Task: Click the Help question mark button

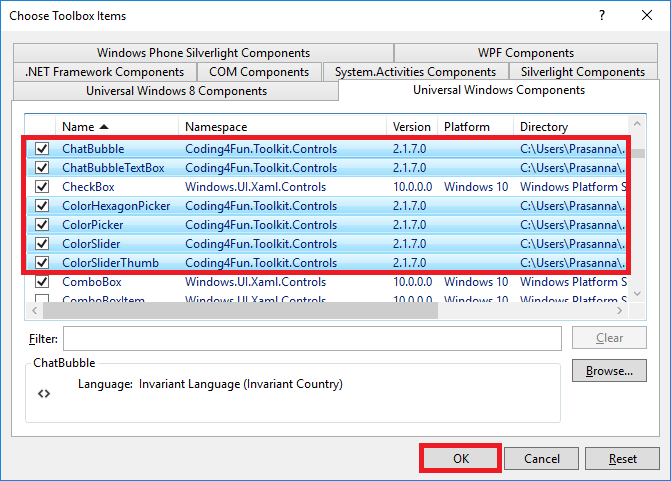Action: pos(602,16)
